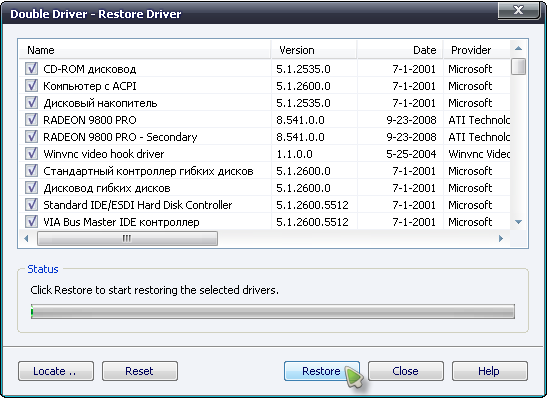547x398 pixels.
Task: Click the scroll up arrow of driver list
Action: pyautogui.click(x=518, y=48)
